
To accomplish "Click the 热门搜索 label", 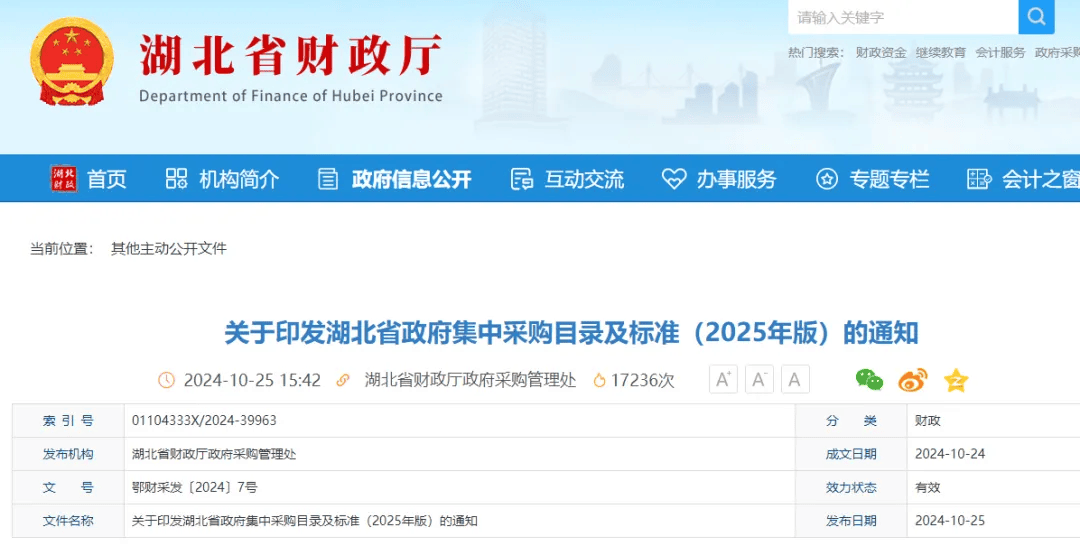I will pos(817,52).
